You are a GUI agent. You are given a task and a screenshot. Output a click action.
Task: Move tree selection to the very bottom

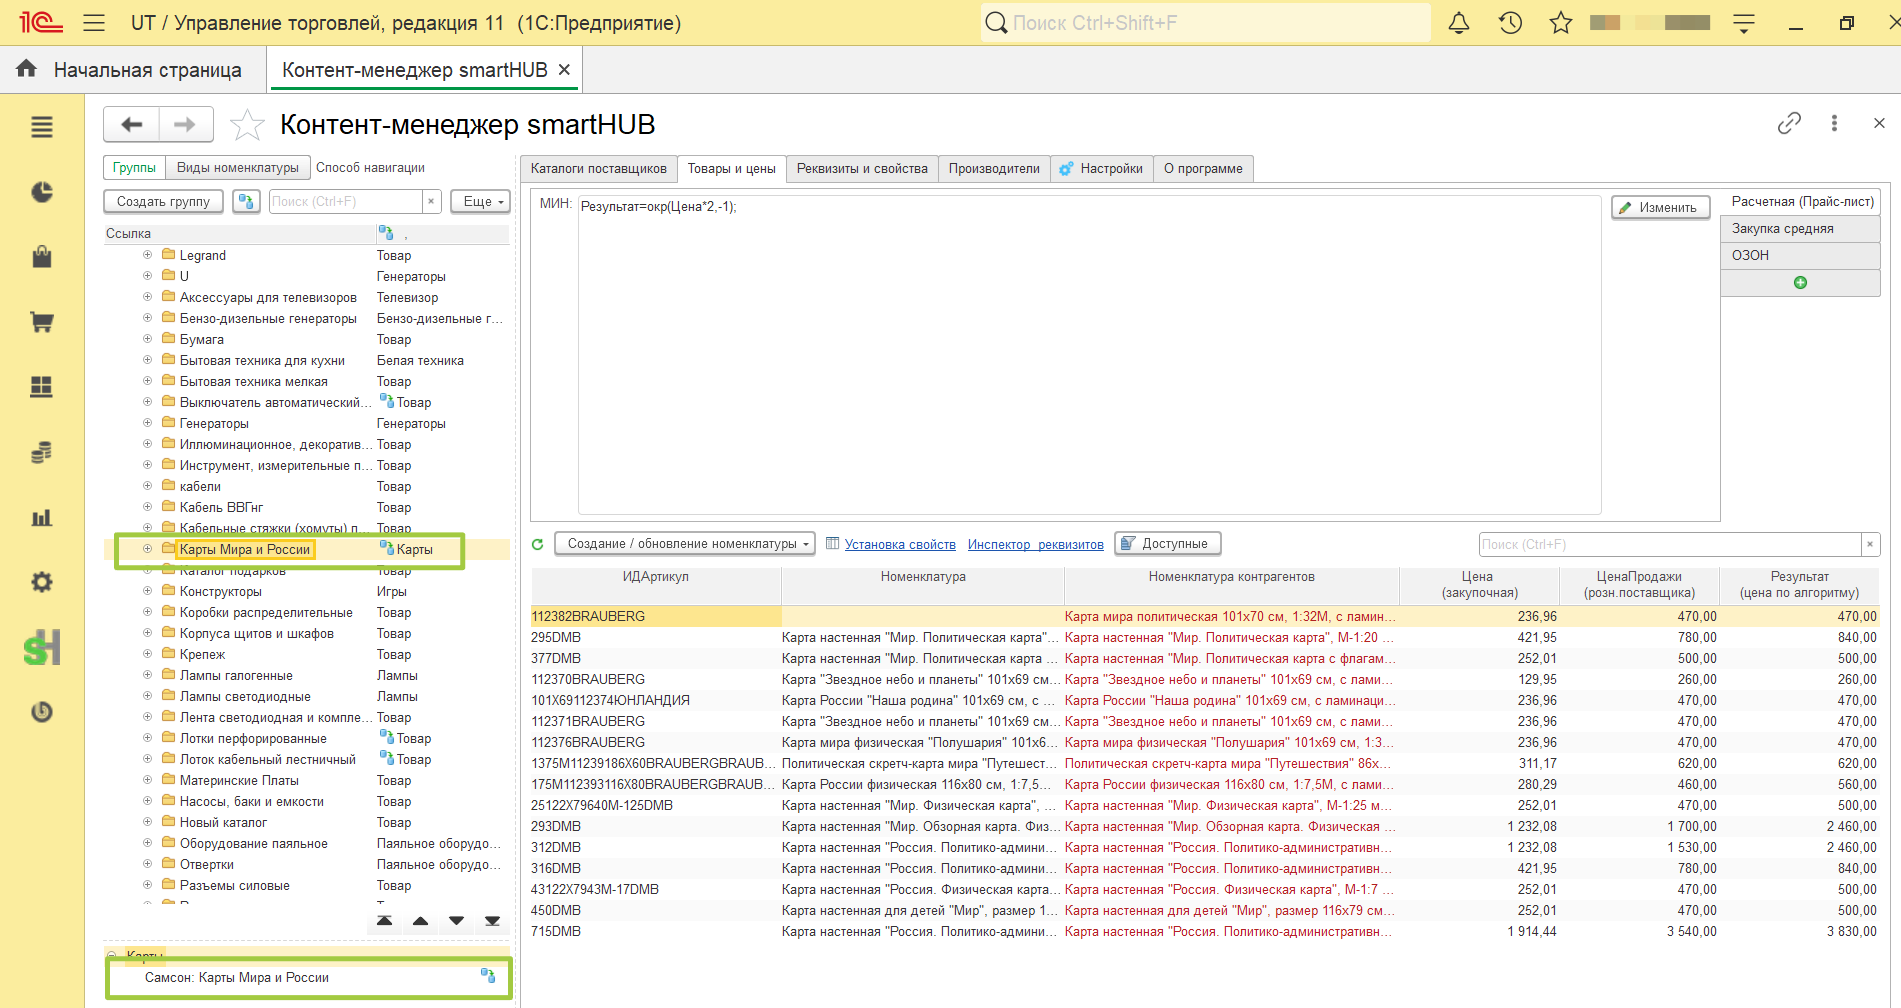click(492, 921)
